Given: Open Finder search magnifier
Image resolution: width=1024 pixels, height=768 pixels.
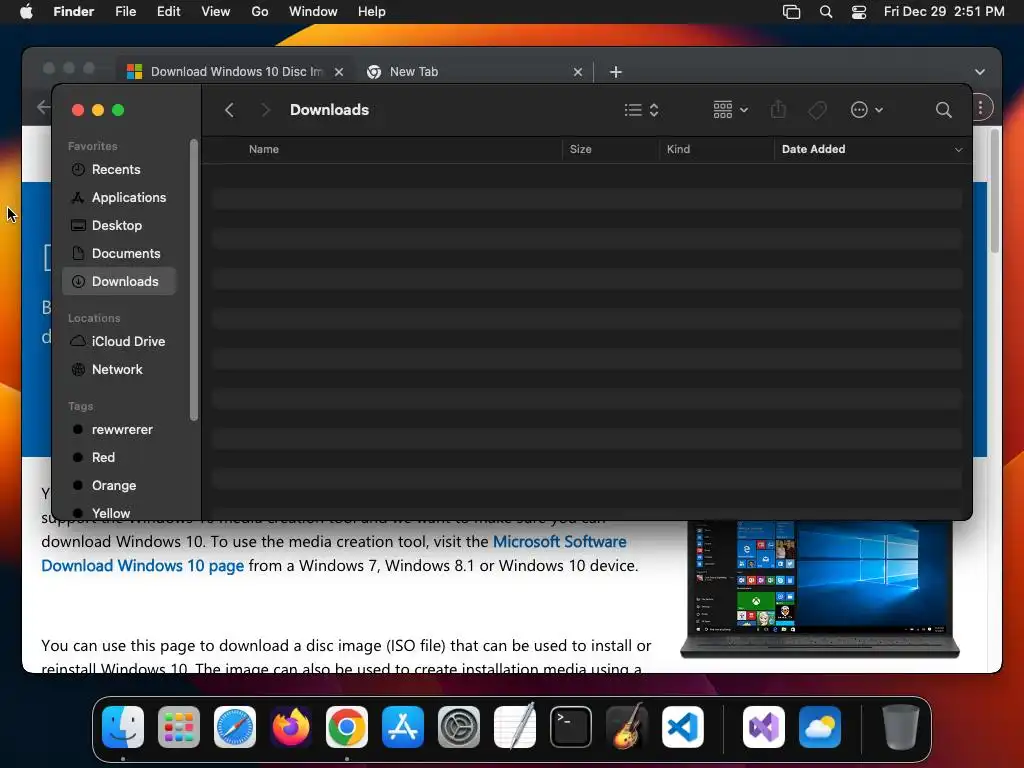Looking at the screenshot, I should [943, 110].
